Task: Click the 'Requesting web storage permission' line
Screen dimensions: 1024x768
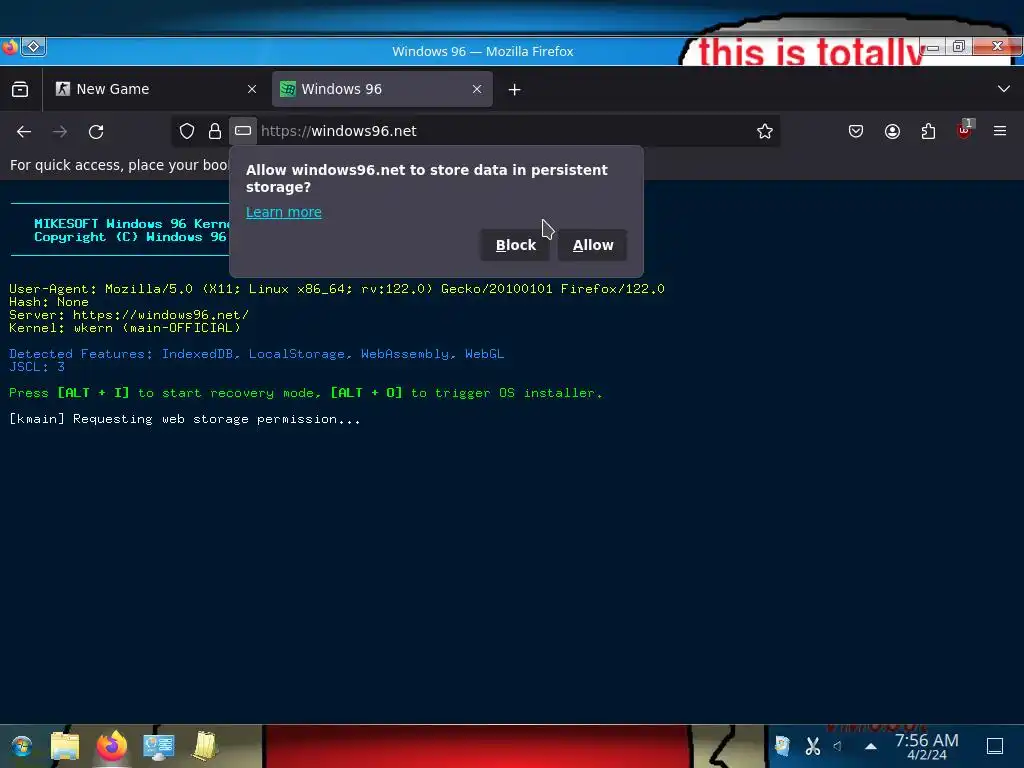Action: pos(185,419)
